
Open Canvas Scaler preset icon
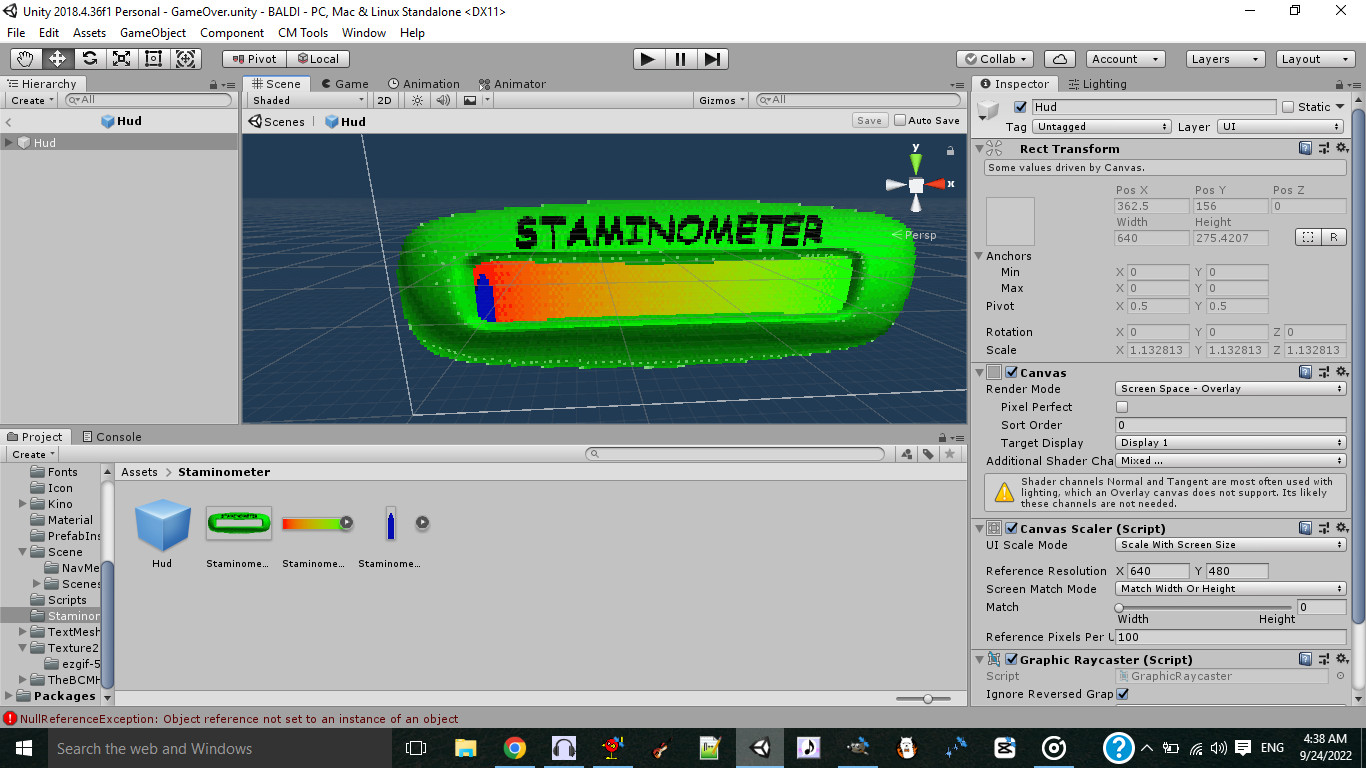1323,528
